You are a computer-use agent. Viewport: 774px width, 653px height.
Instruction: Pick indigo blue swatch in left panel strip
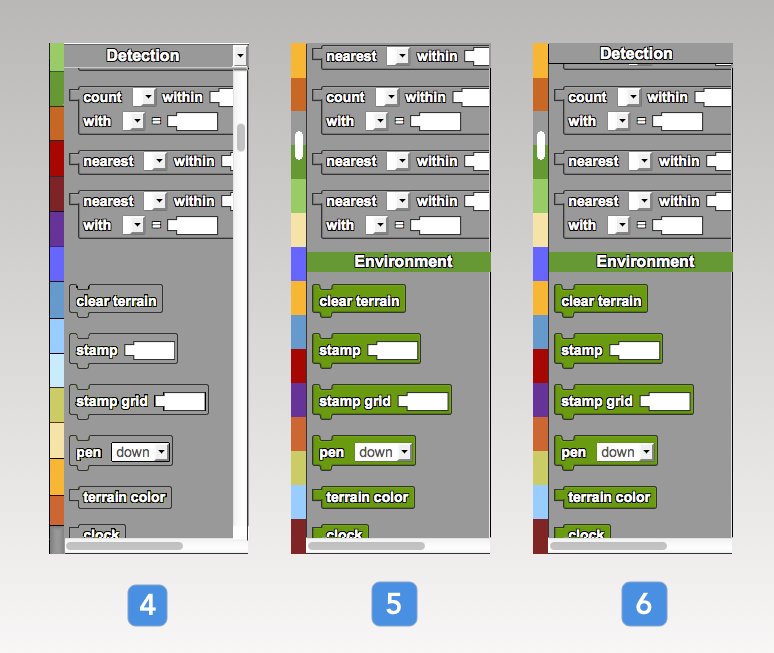[x=57, y=264]
